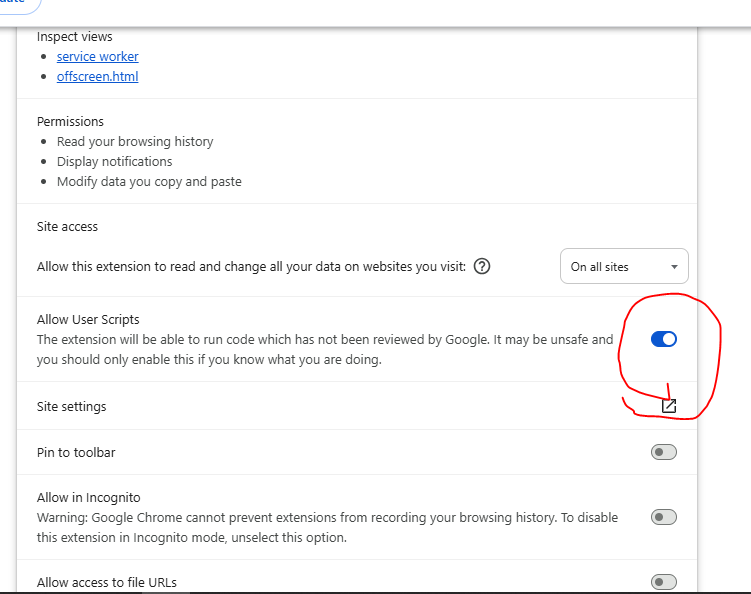The width and height of the screenshot is (751, 594).
Task: Click the Site settings row label
Action: (x=71, y=407)
